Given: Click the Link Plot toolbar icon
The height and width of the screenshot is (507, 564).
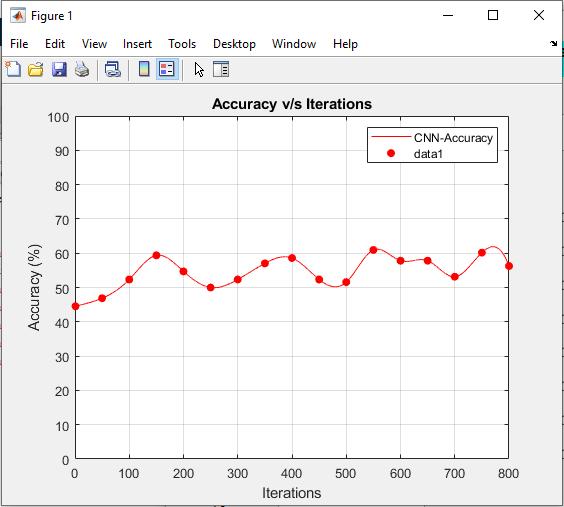Looking at the screenshot, I should 113,69.
